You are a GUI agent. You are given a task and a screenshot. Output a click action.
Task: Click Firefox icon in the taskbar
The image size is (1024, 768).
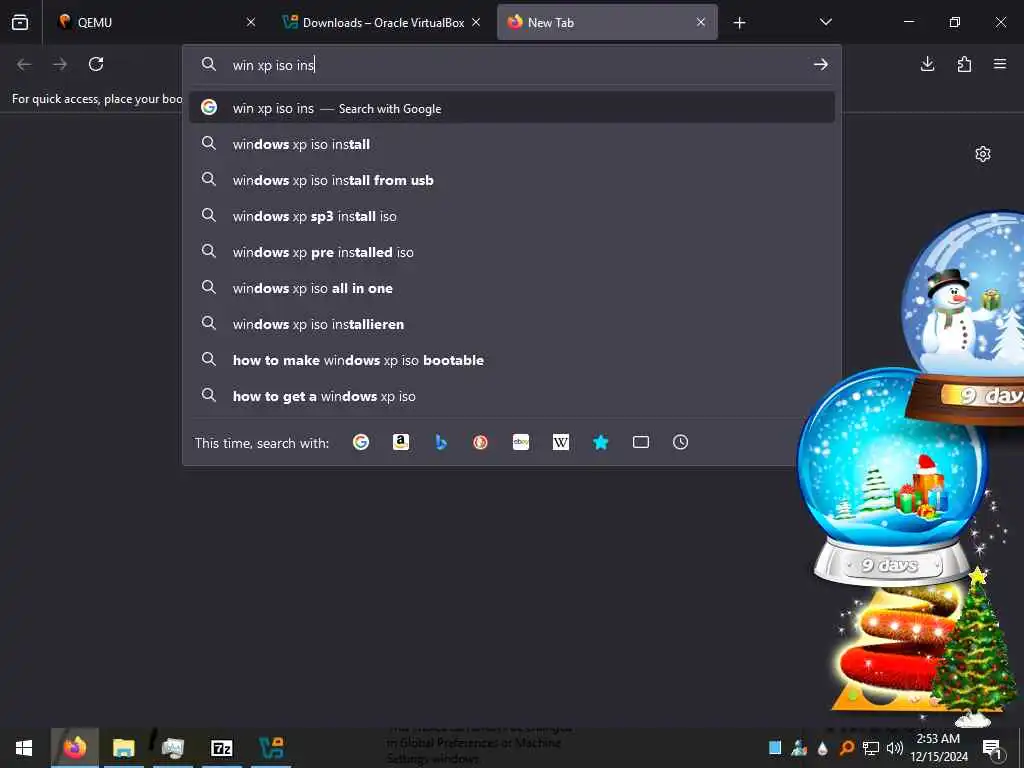click(x=74, y=748)
